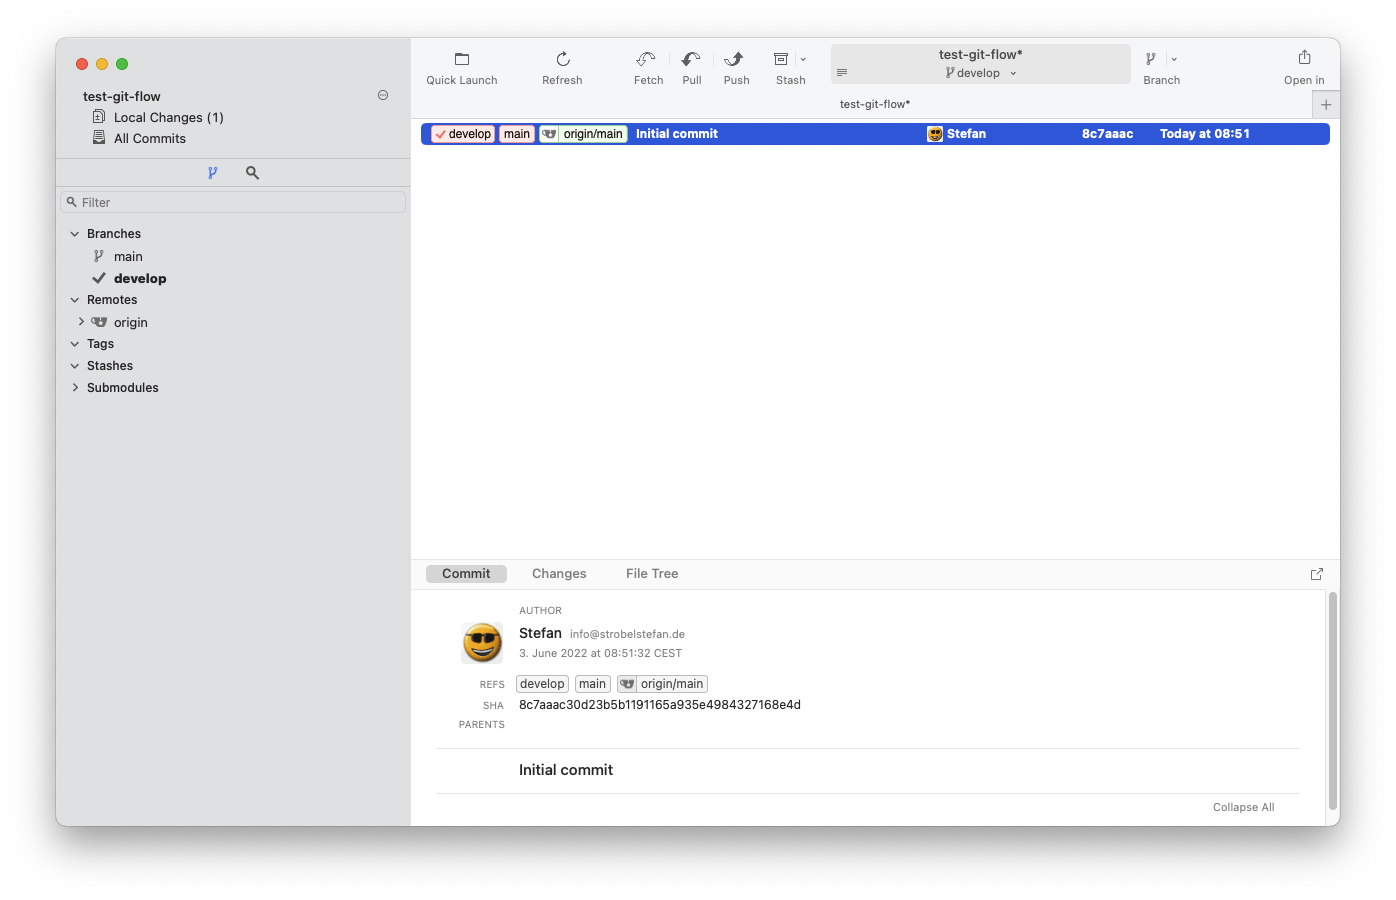Expand the origin remote
The width and height of the screenshot is (1396, 900).
(x=81, y=322)
